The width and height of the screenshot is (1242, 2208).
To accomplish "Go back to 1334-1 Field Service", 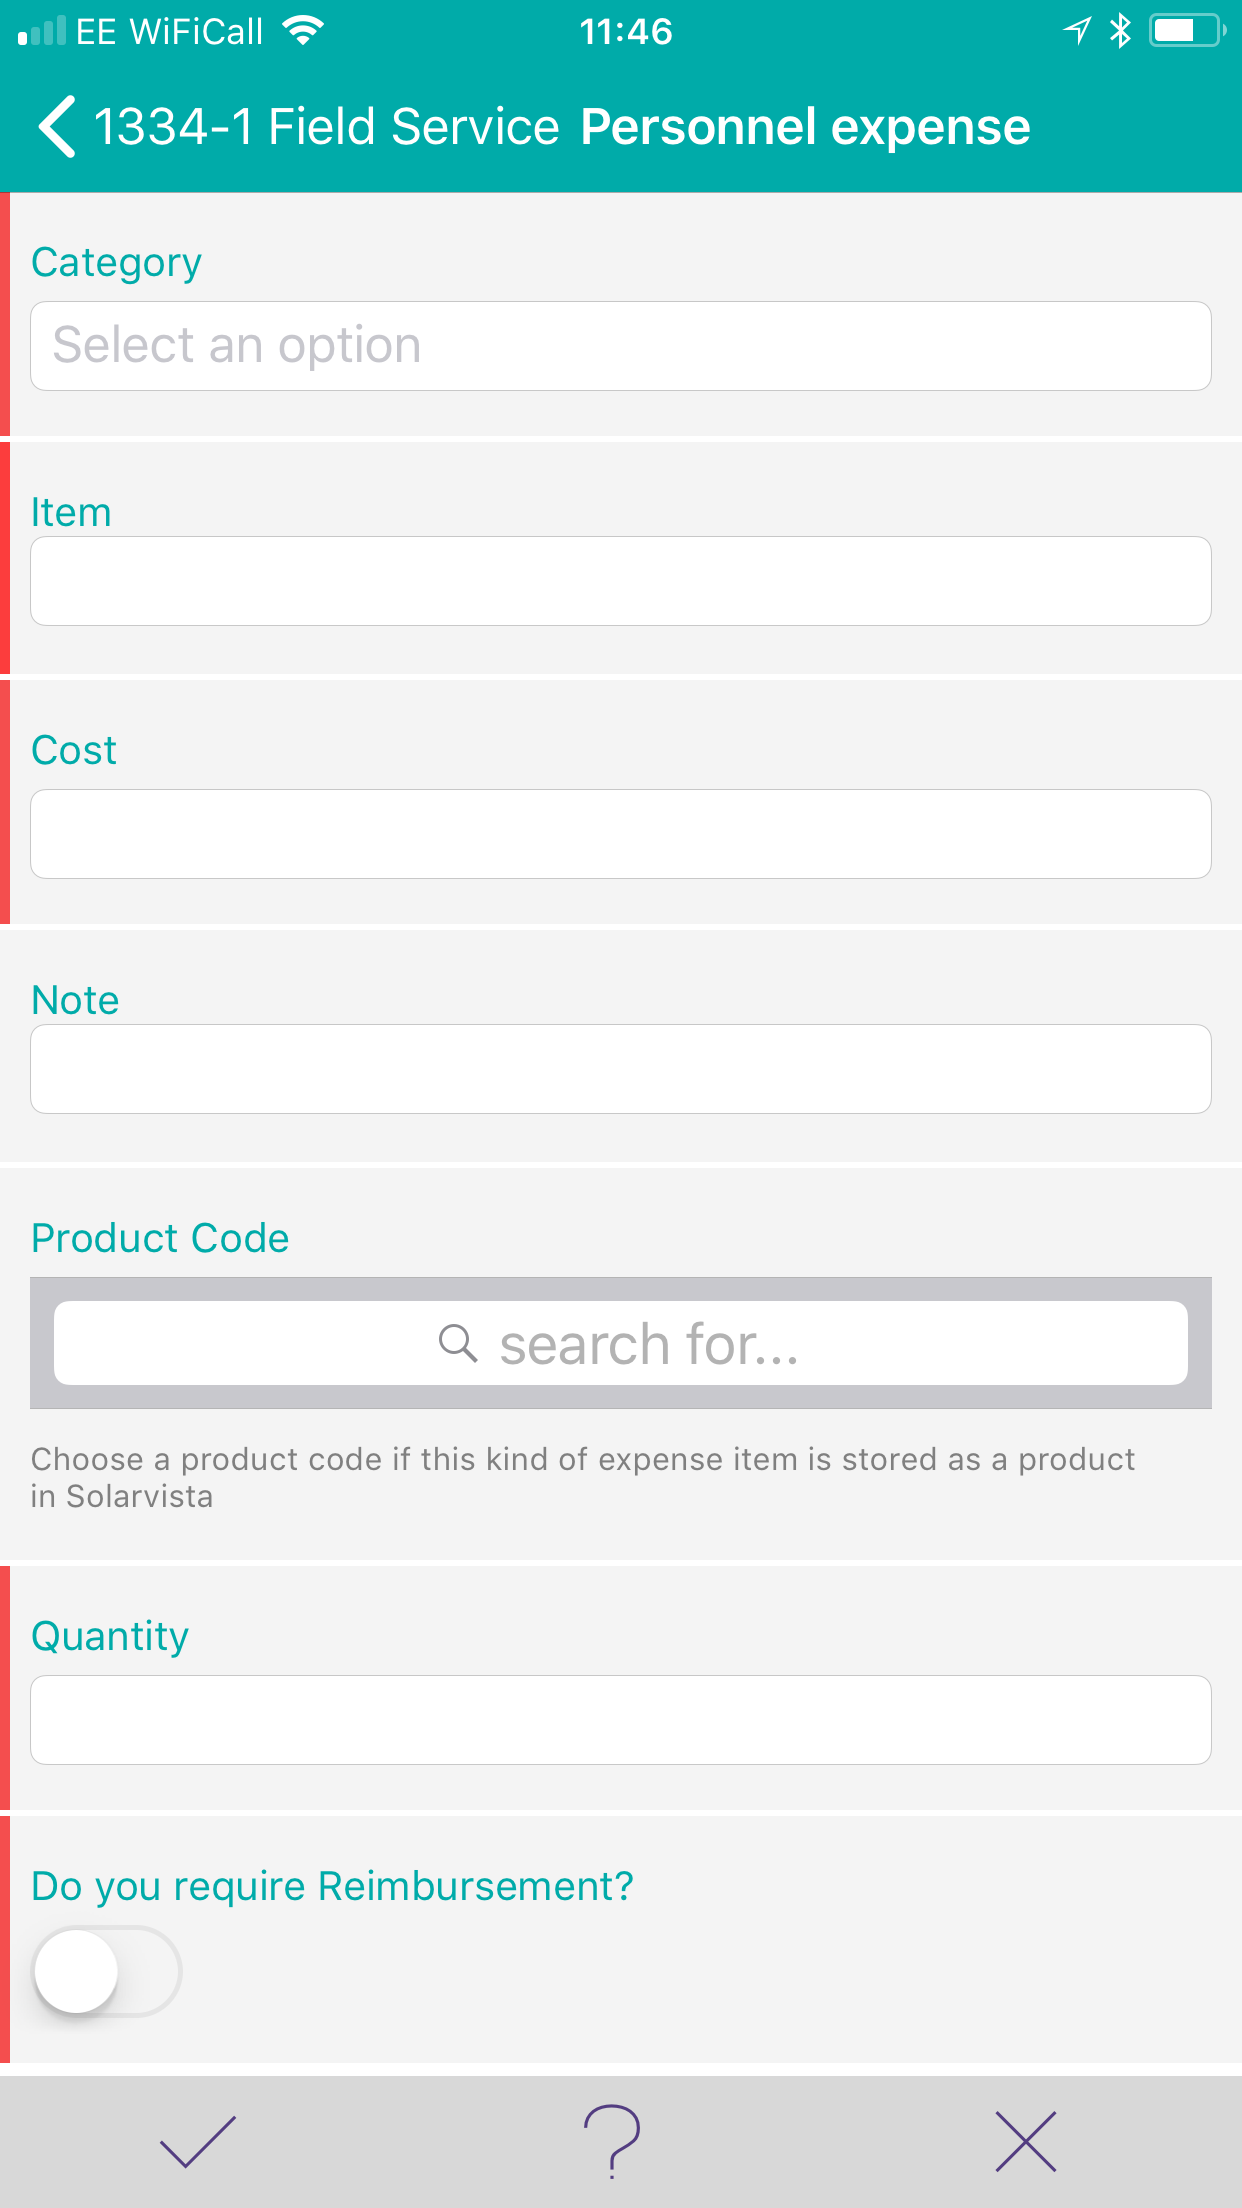I will point(326,127).
